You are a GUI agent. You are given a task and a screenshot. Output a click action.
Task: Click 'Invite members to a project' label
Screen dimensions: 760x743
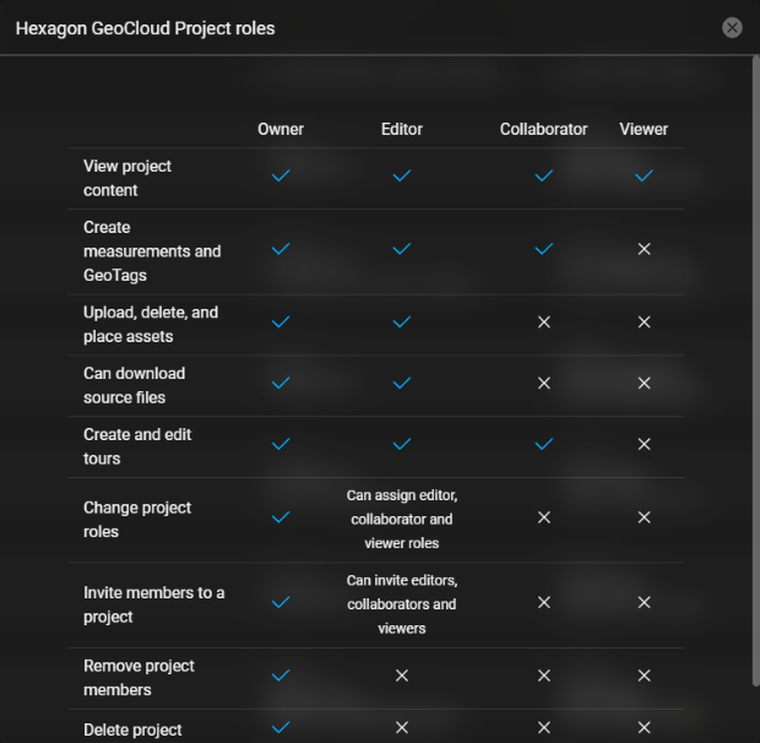click(x=154, y=605)
